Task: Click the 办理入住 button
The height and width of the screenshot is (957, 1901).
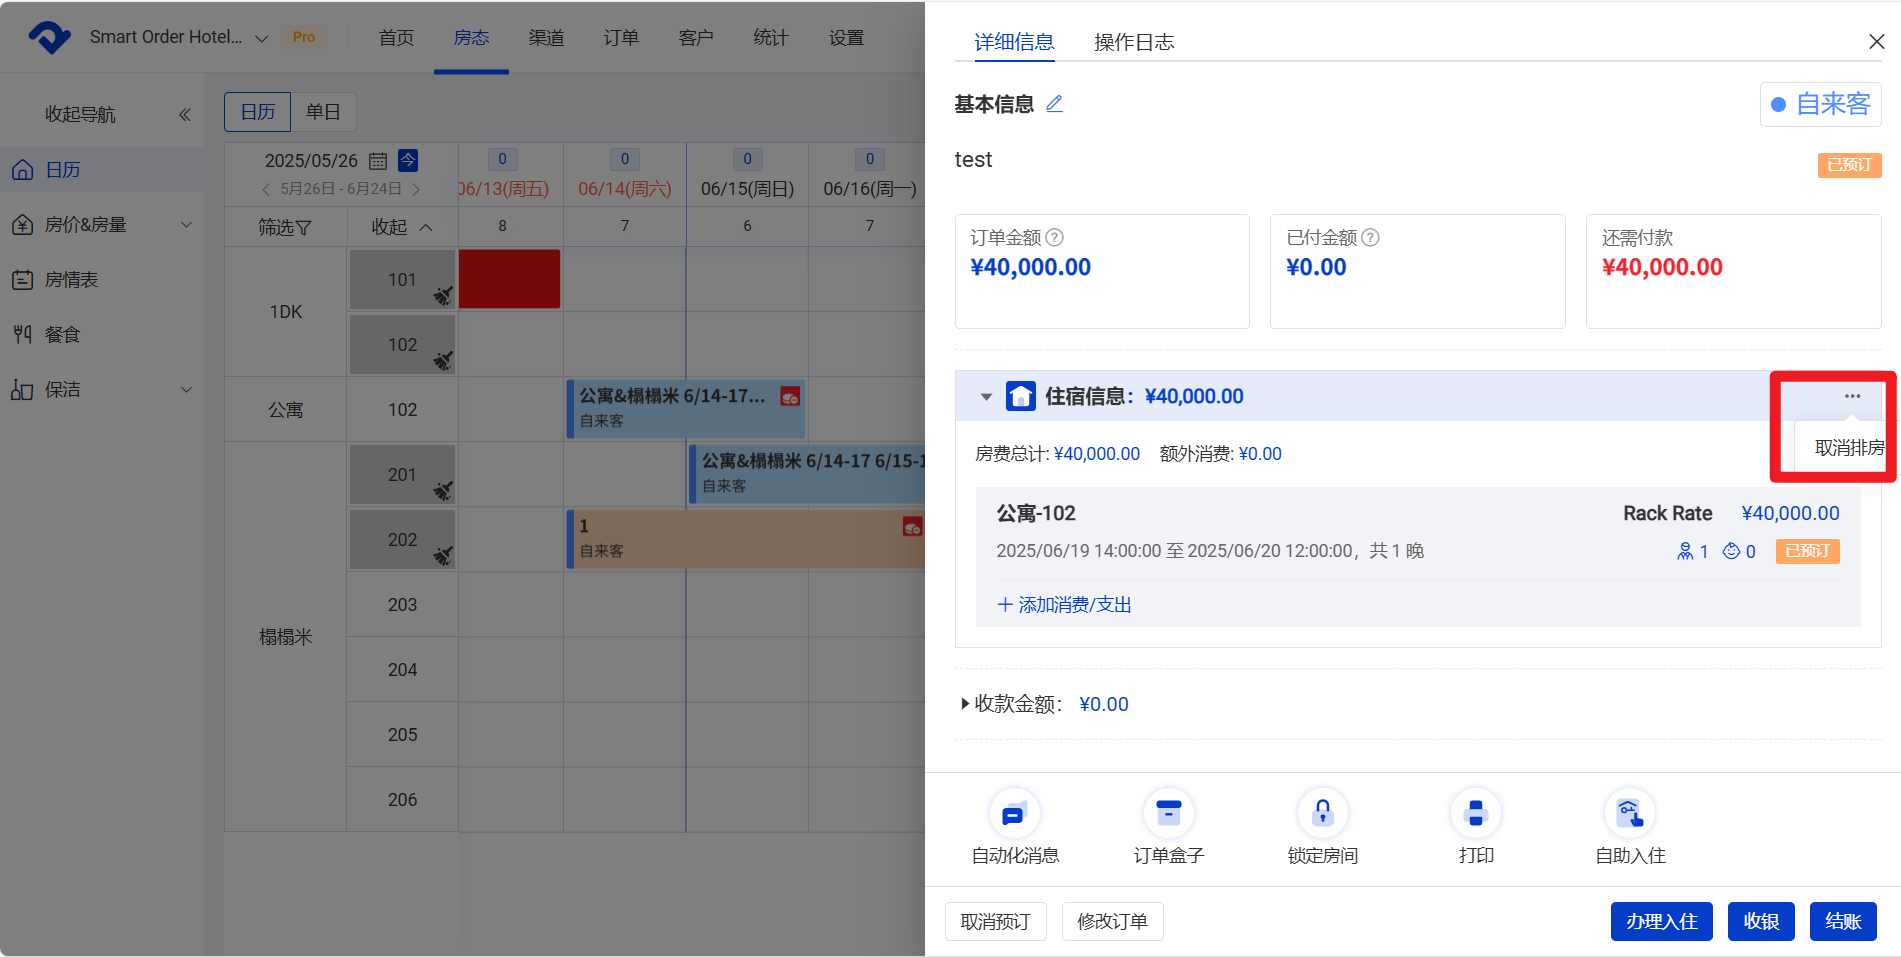Action: click(x=1660, y=921)
